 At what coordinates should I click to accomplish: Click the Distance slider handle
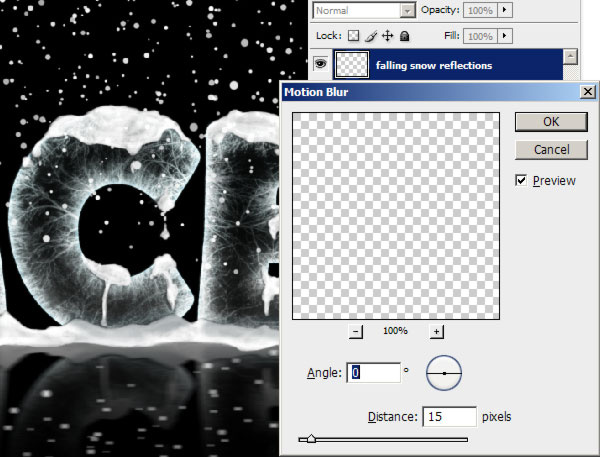pos(311,438)
